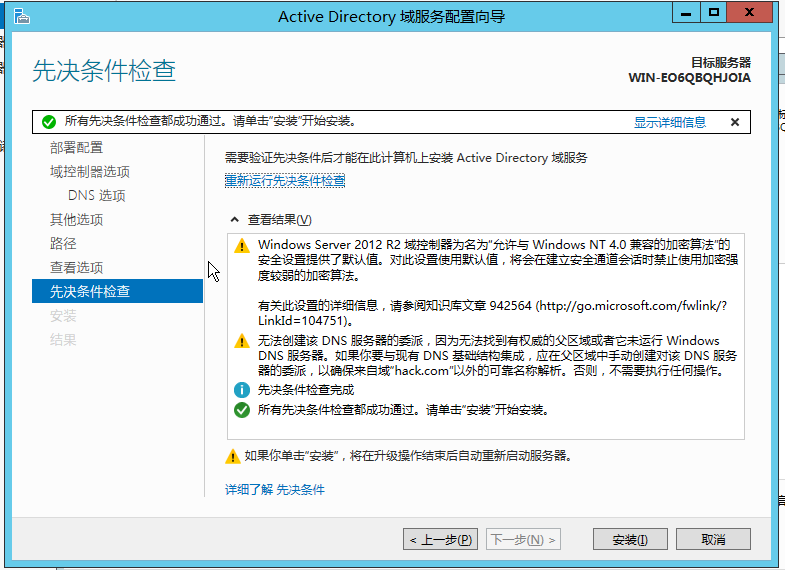Click the hack.com delegation warning text
This screenshot has width=785, height=570.
pyautogui.click(x=498, y=356)
